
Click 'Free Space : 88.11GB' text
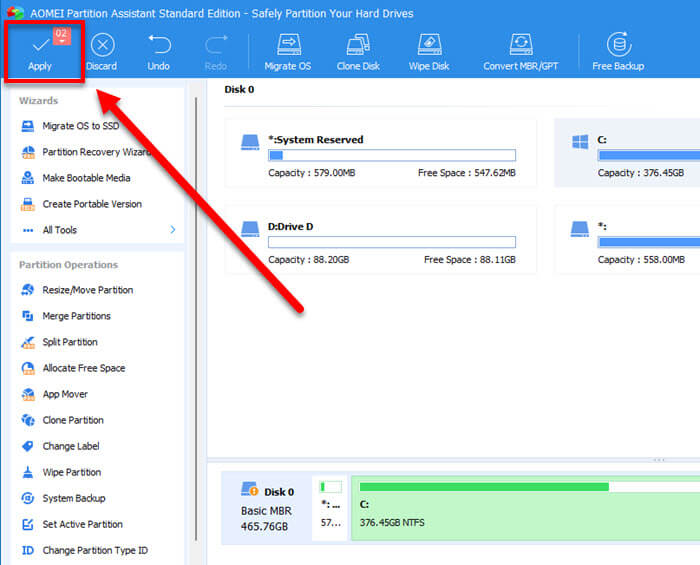(x=470, y=260)
